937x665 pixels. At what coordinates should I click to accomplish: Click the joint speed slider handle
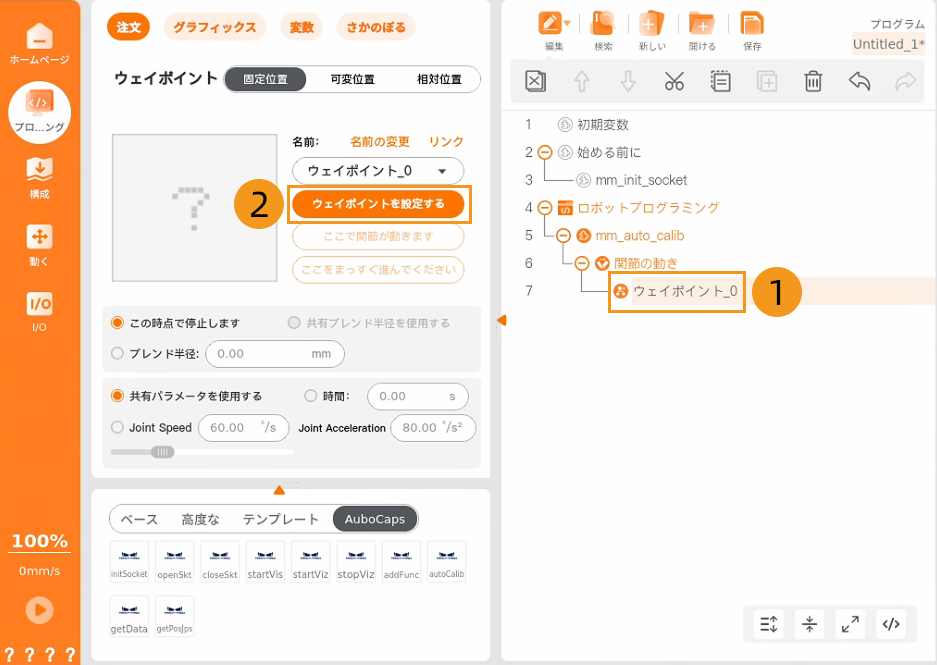tap(162, 452)
